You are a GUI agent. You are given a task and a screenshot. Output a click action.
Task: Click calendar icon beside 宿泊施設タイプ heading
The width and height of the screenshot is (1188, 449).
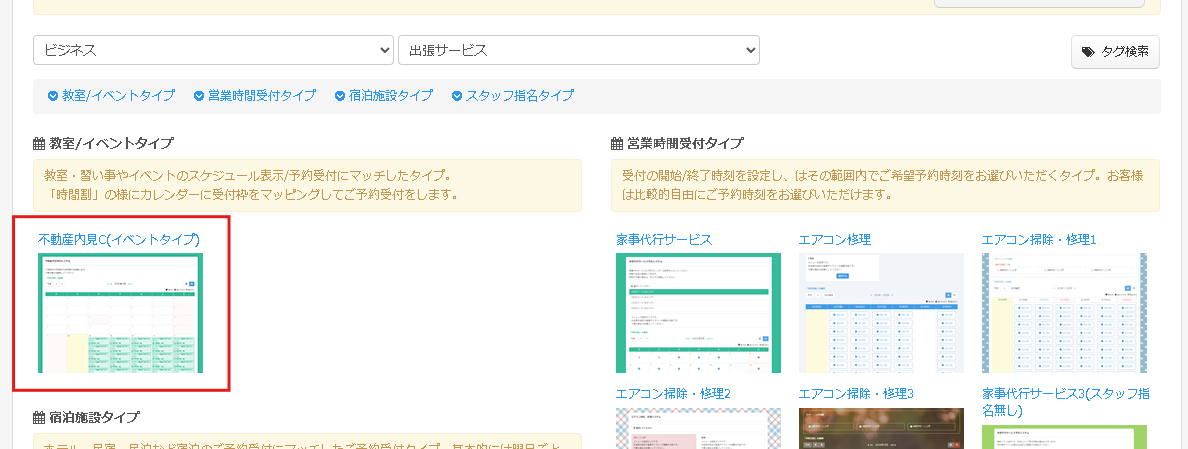coord(39,418)
